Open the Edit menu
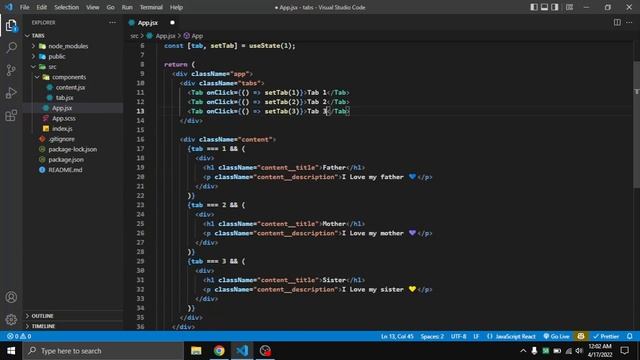This screenshot has height=360, width=640. pos(42,7)
